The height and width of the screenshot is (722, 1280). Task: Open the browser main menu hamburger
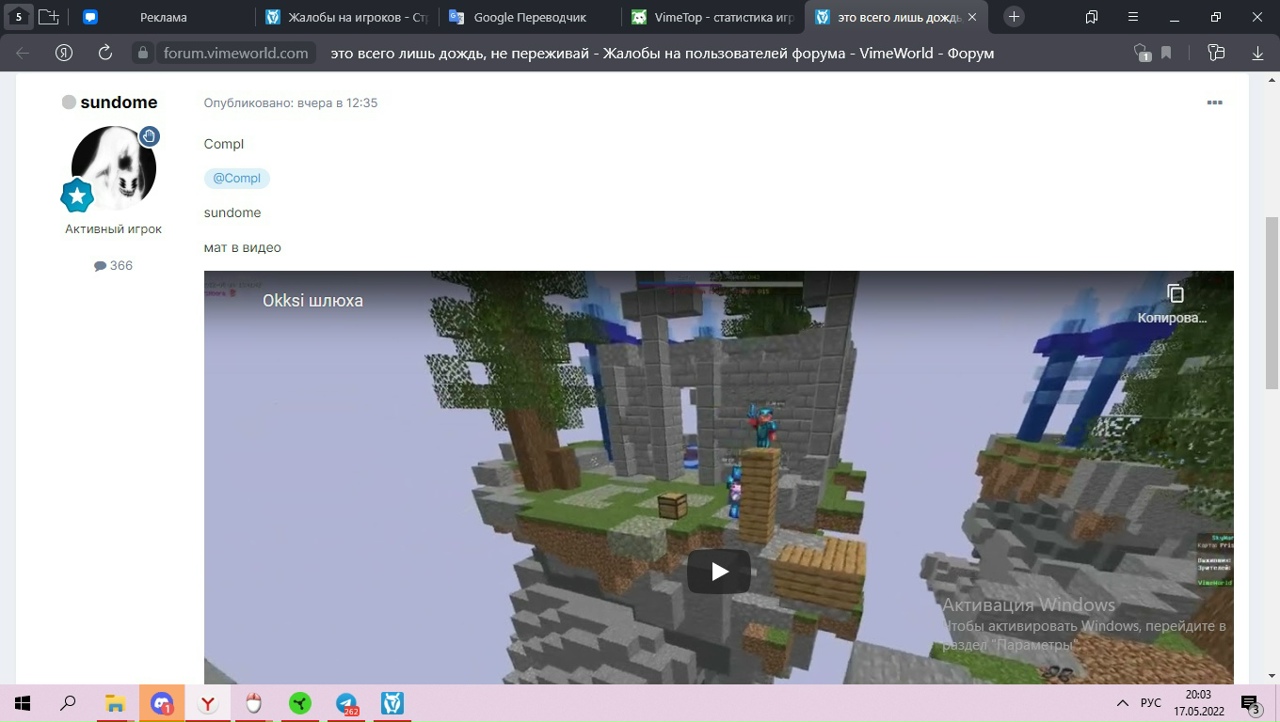1133,17
